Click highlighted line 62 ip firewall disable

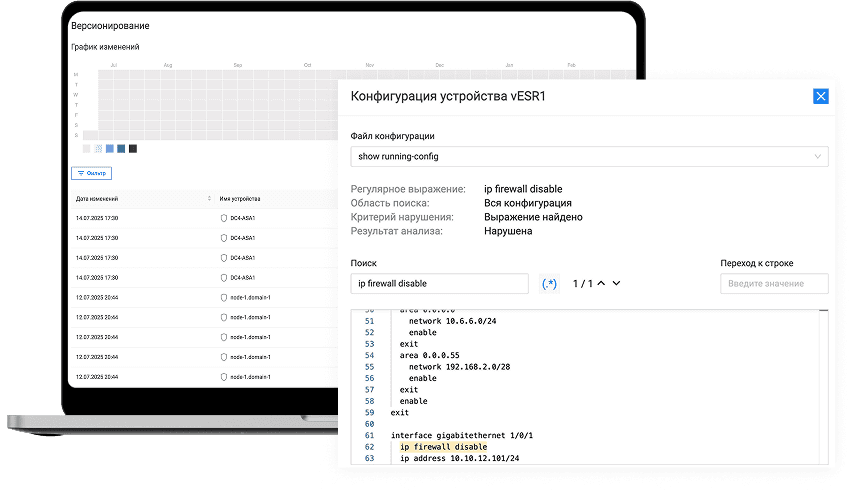point(444,447)
